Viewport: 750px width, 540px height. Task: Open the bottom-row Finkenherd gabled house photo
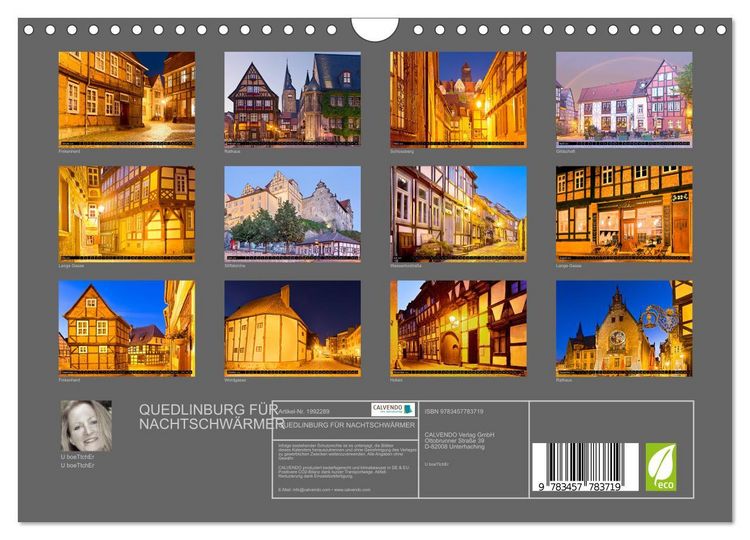click(127, 328)
